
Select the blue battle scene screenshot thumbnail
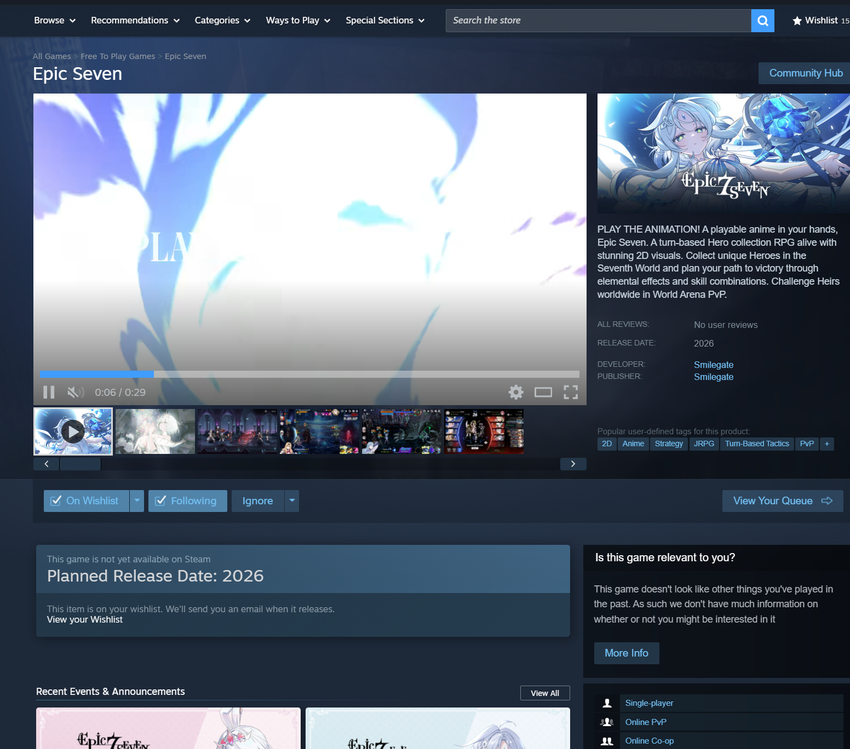tap(319, 431)
